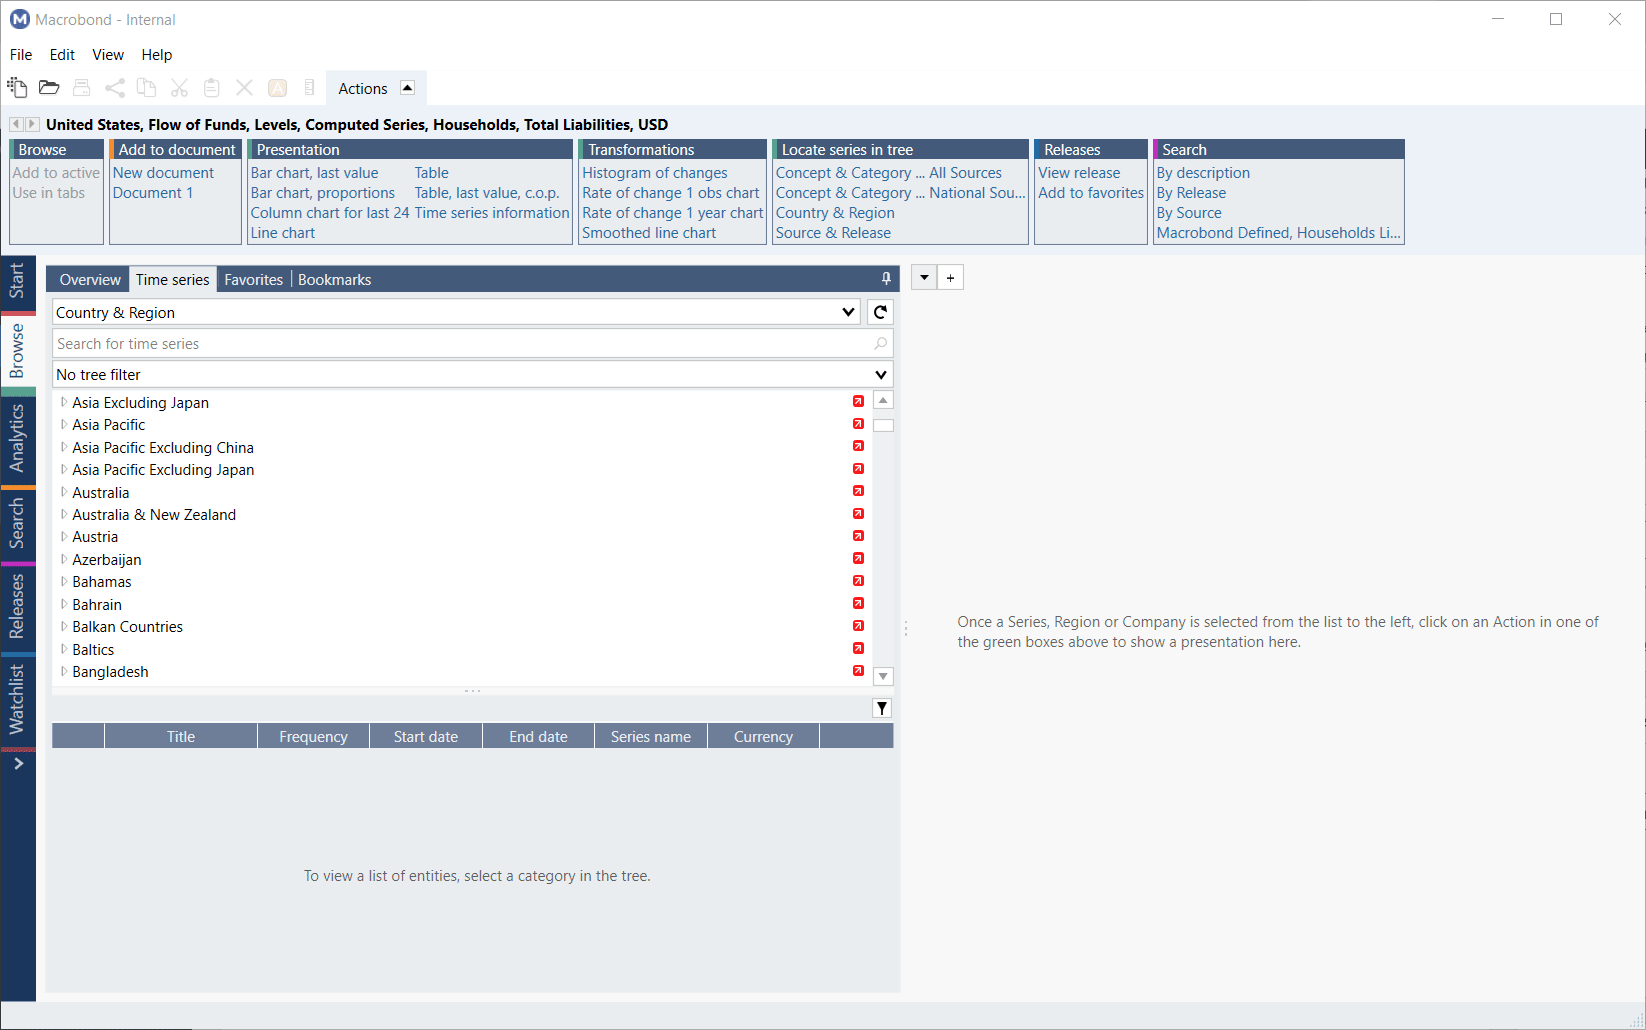
Task: Expand the Bahamas tree node
Action: pyautogui.click(x=64, y=581)
